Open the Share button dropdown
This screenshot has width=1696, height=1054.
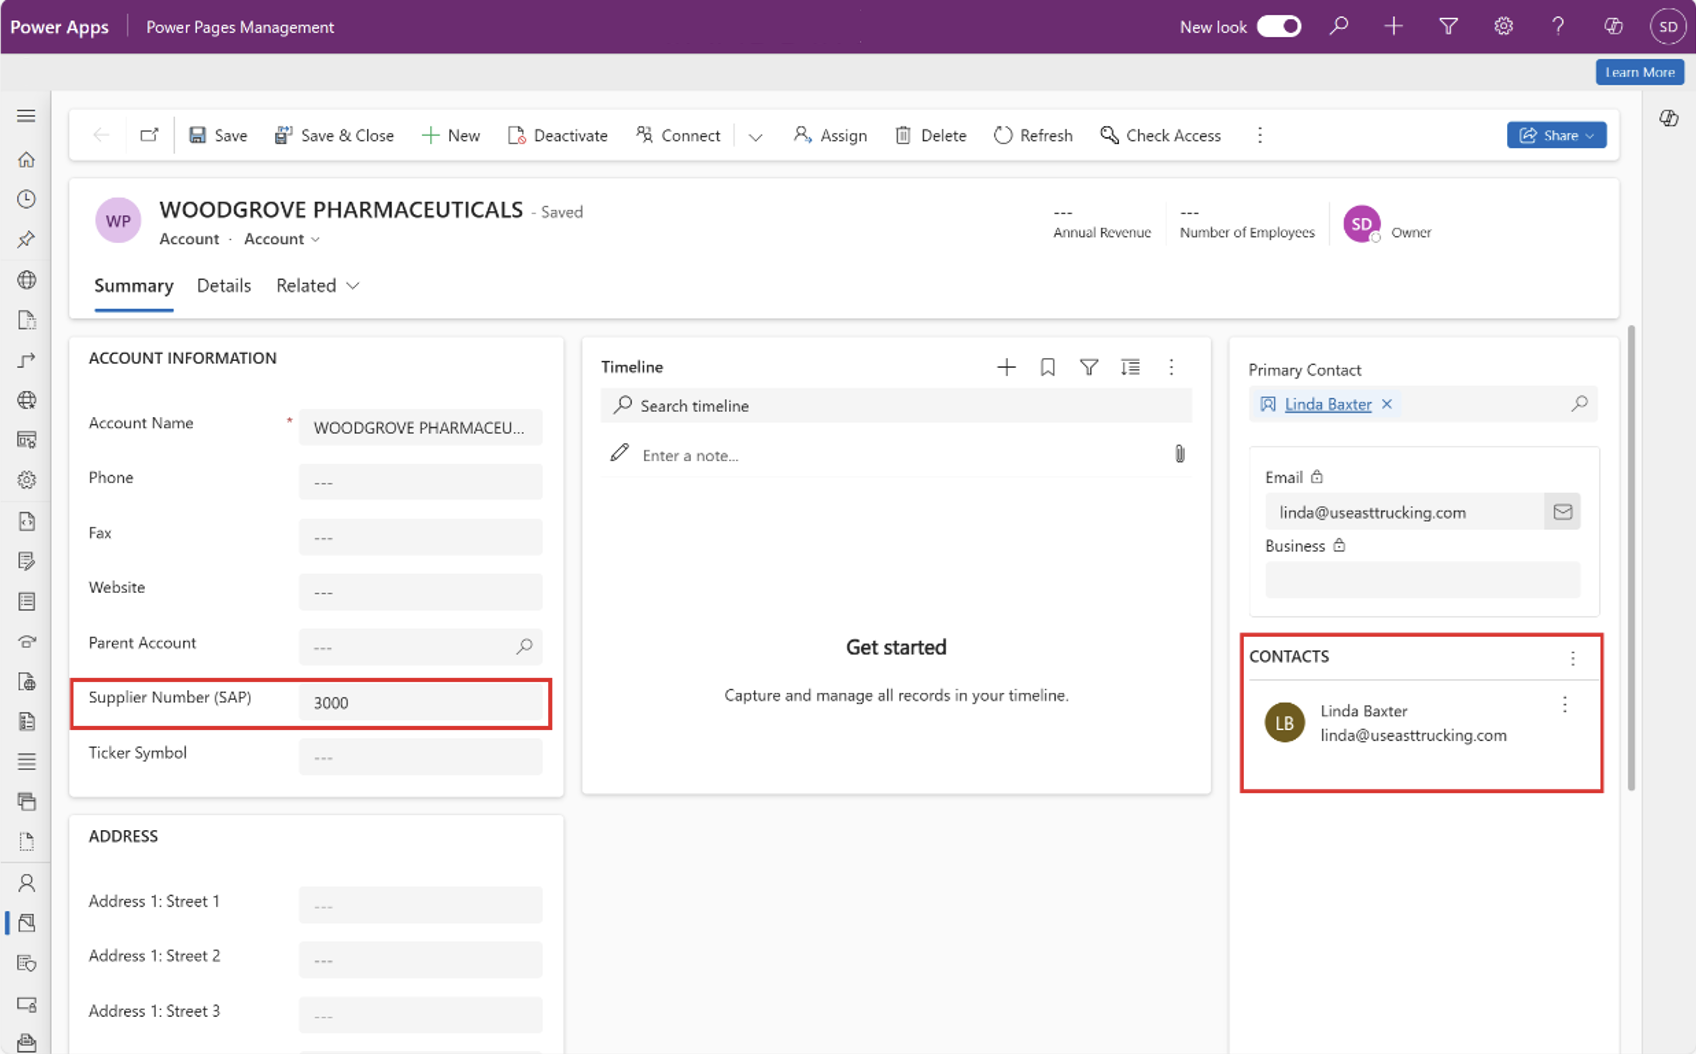tap(1591, 136)
